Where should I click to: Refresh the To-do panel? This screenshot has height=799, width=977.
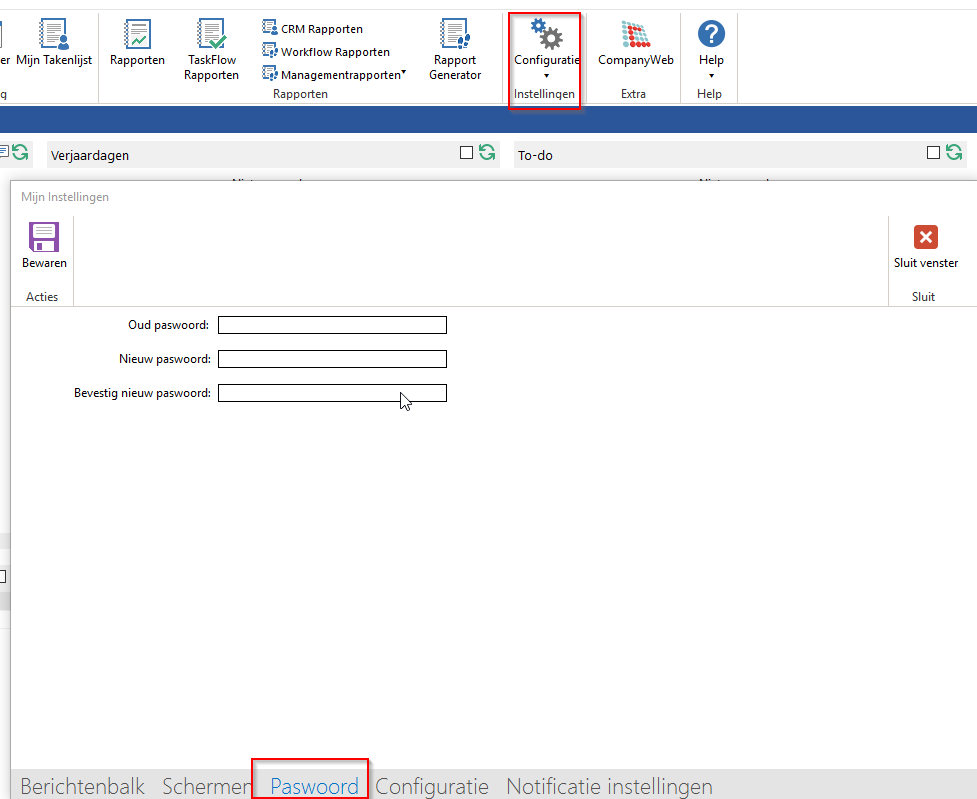[x=954, y=153]
